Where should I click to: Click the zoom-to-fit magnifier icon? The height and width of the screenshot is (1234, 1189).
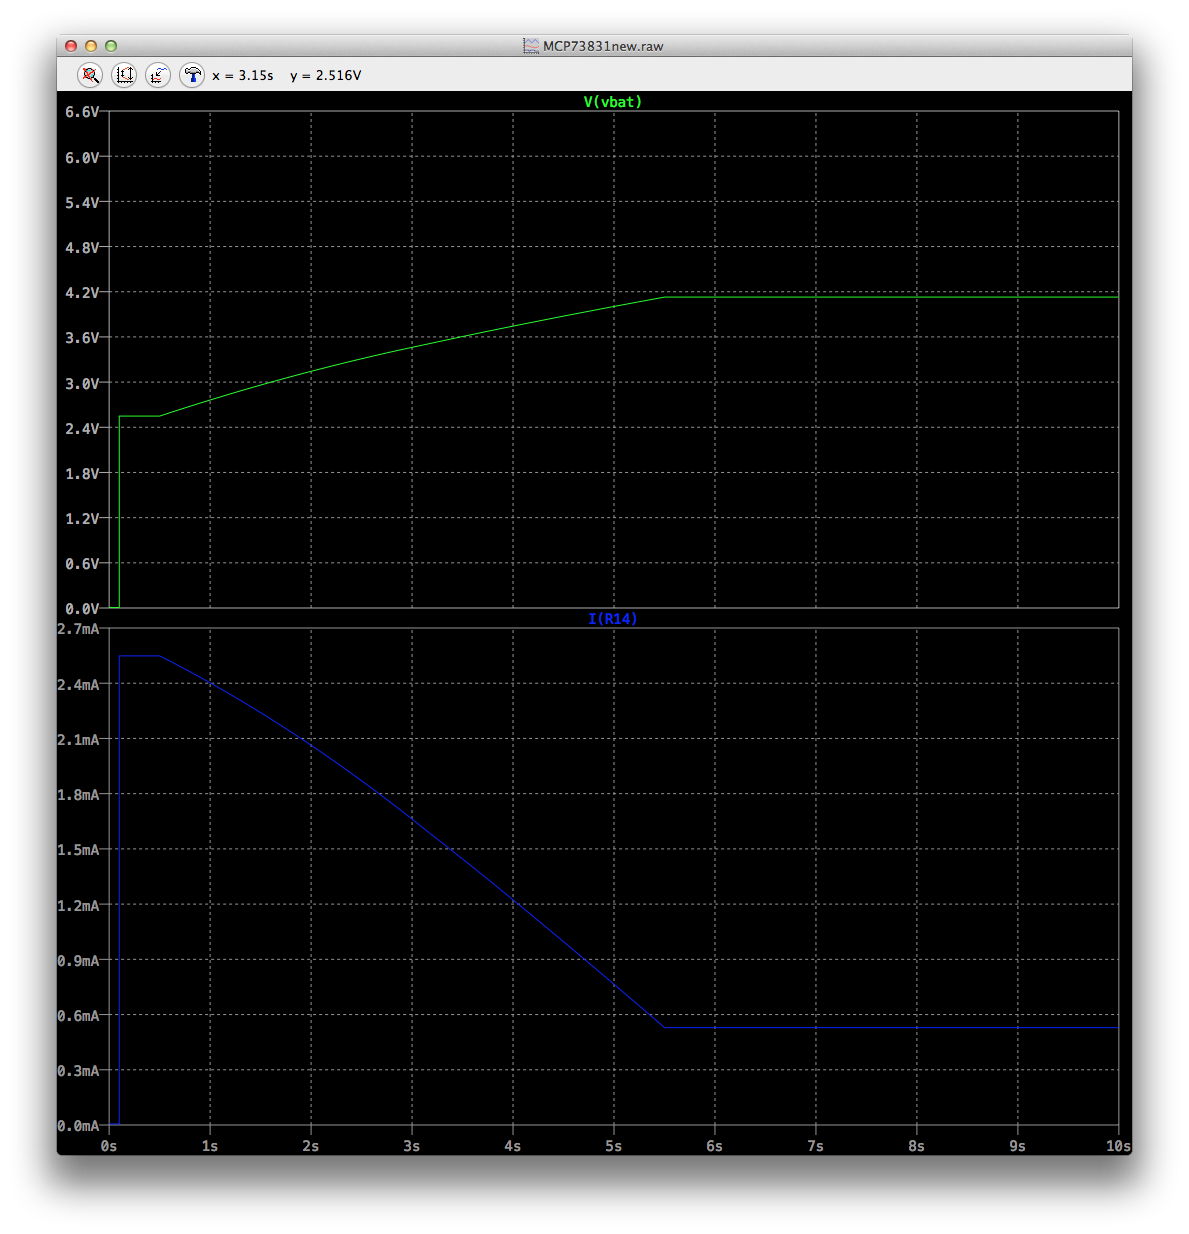click(91, 75)
